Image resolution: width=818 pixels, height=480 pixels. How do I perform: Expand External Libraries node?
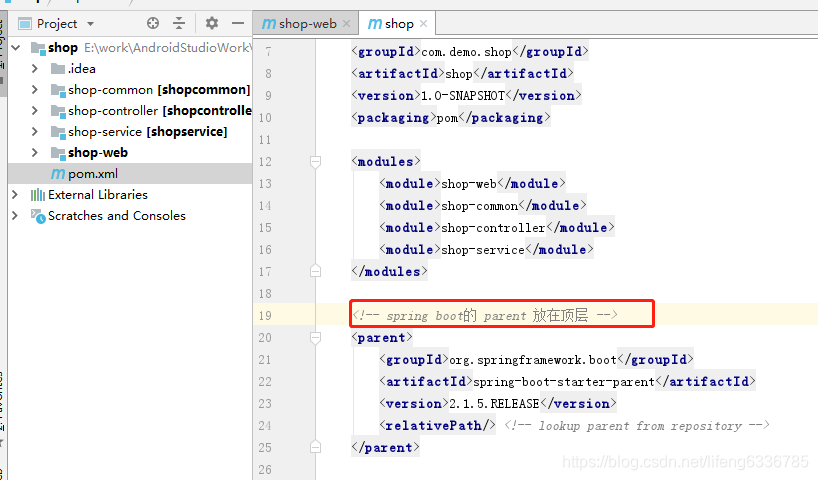coord(15,195)
